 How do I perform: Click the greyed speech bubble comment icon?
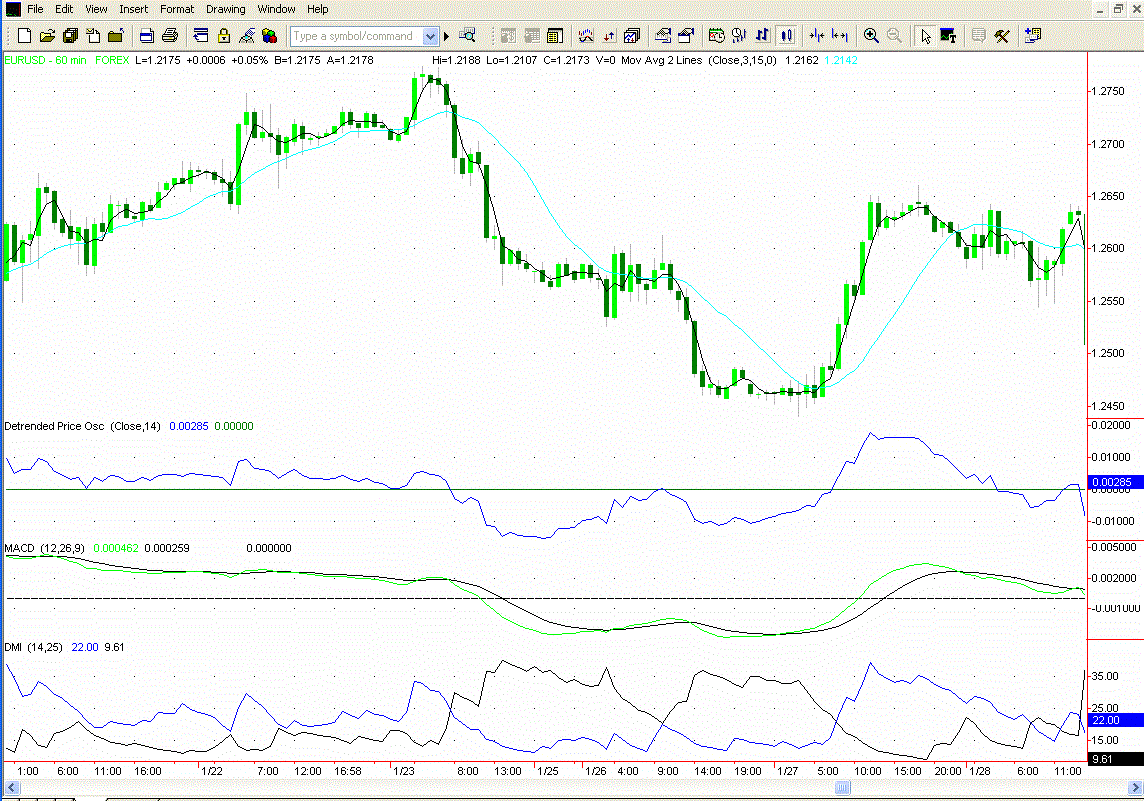click(979, 35)
